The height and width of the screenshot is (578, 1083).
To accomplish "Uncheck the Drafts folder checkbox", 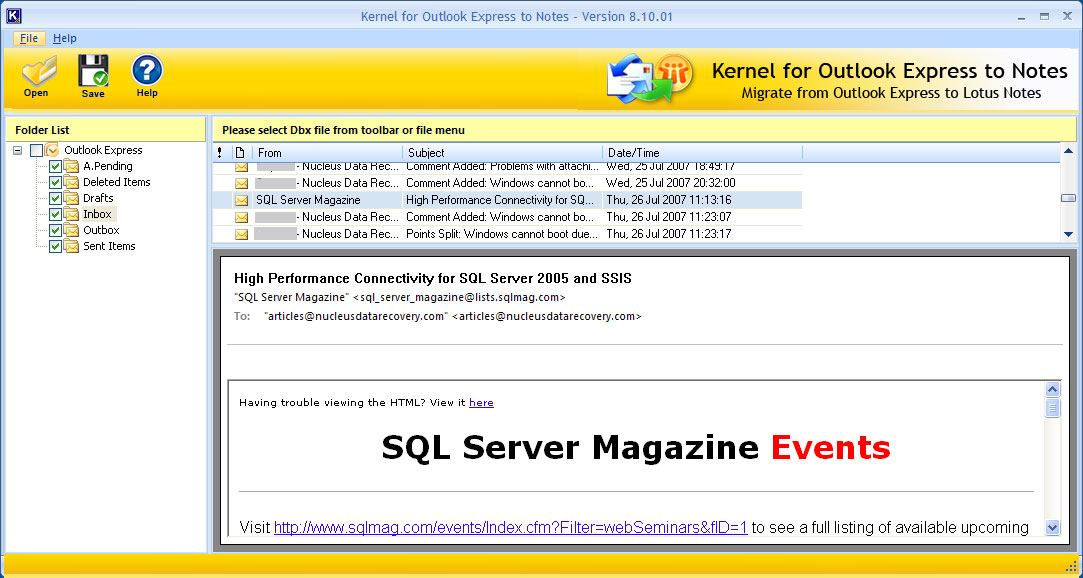I will click(55, 198).
